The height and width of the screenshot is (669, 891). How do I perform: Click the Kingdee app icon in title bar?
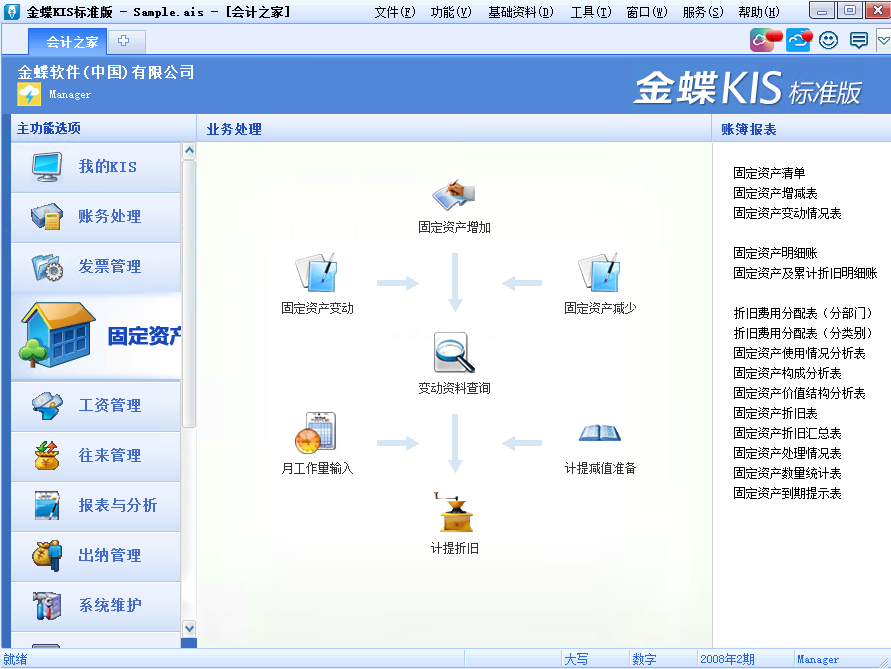(x=12, y=11)
